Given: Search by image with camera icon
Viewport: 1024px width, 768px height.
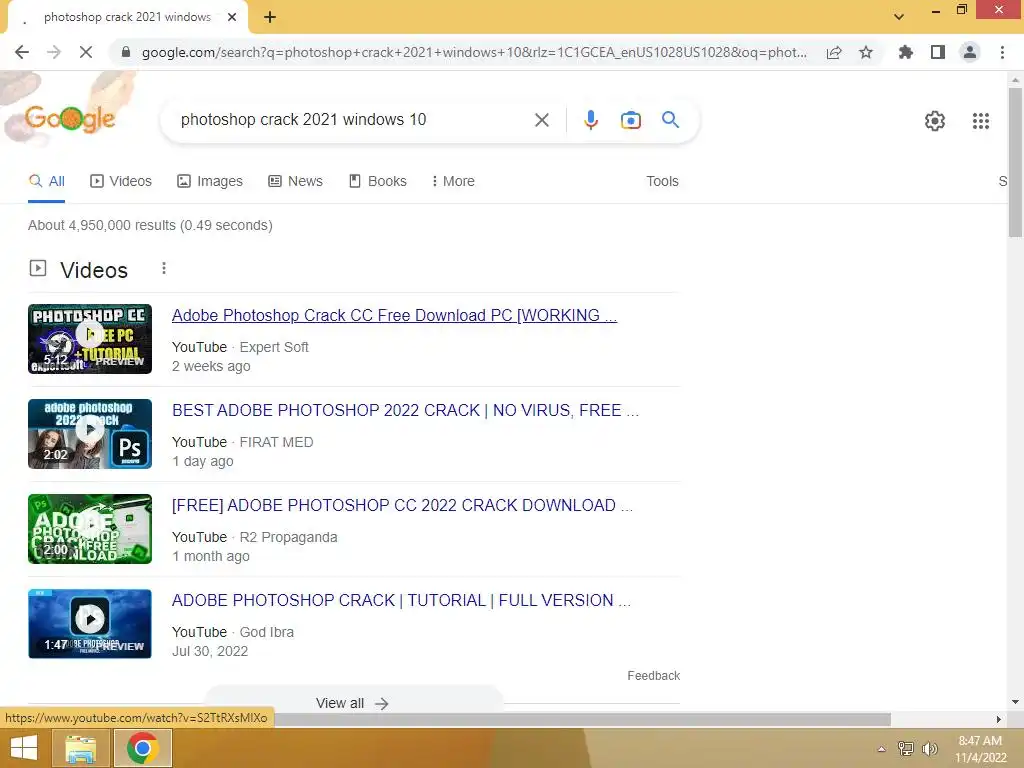Looking at the screenshot, I should [630, 120].
